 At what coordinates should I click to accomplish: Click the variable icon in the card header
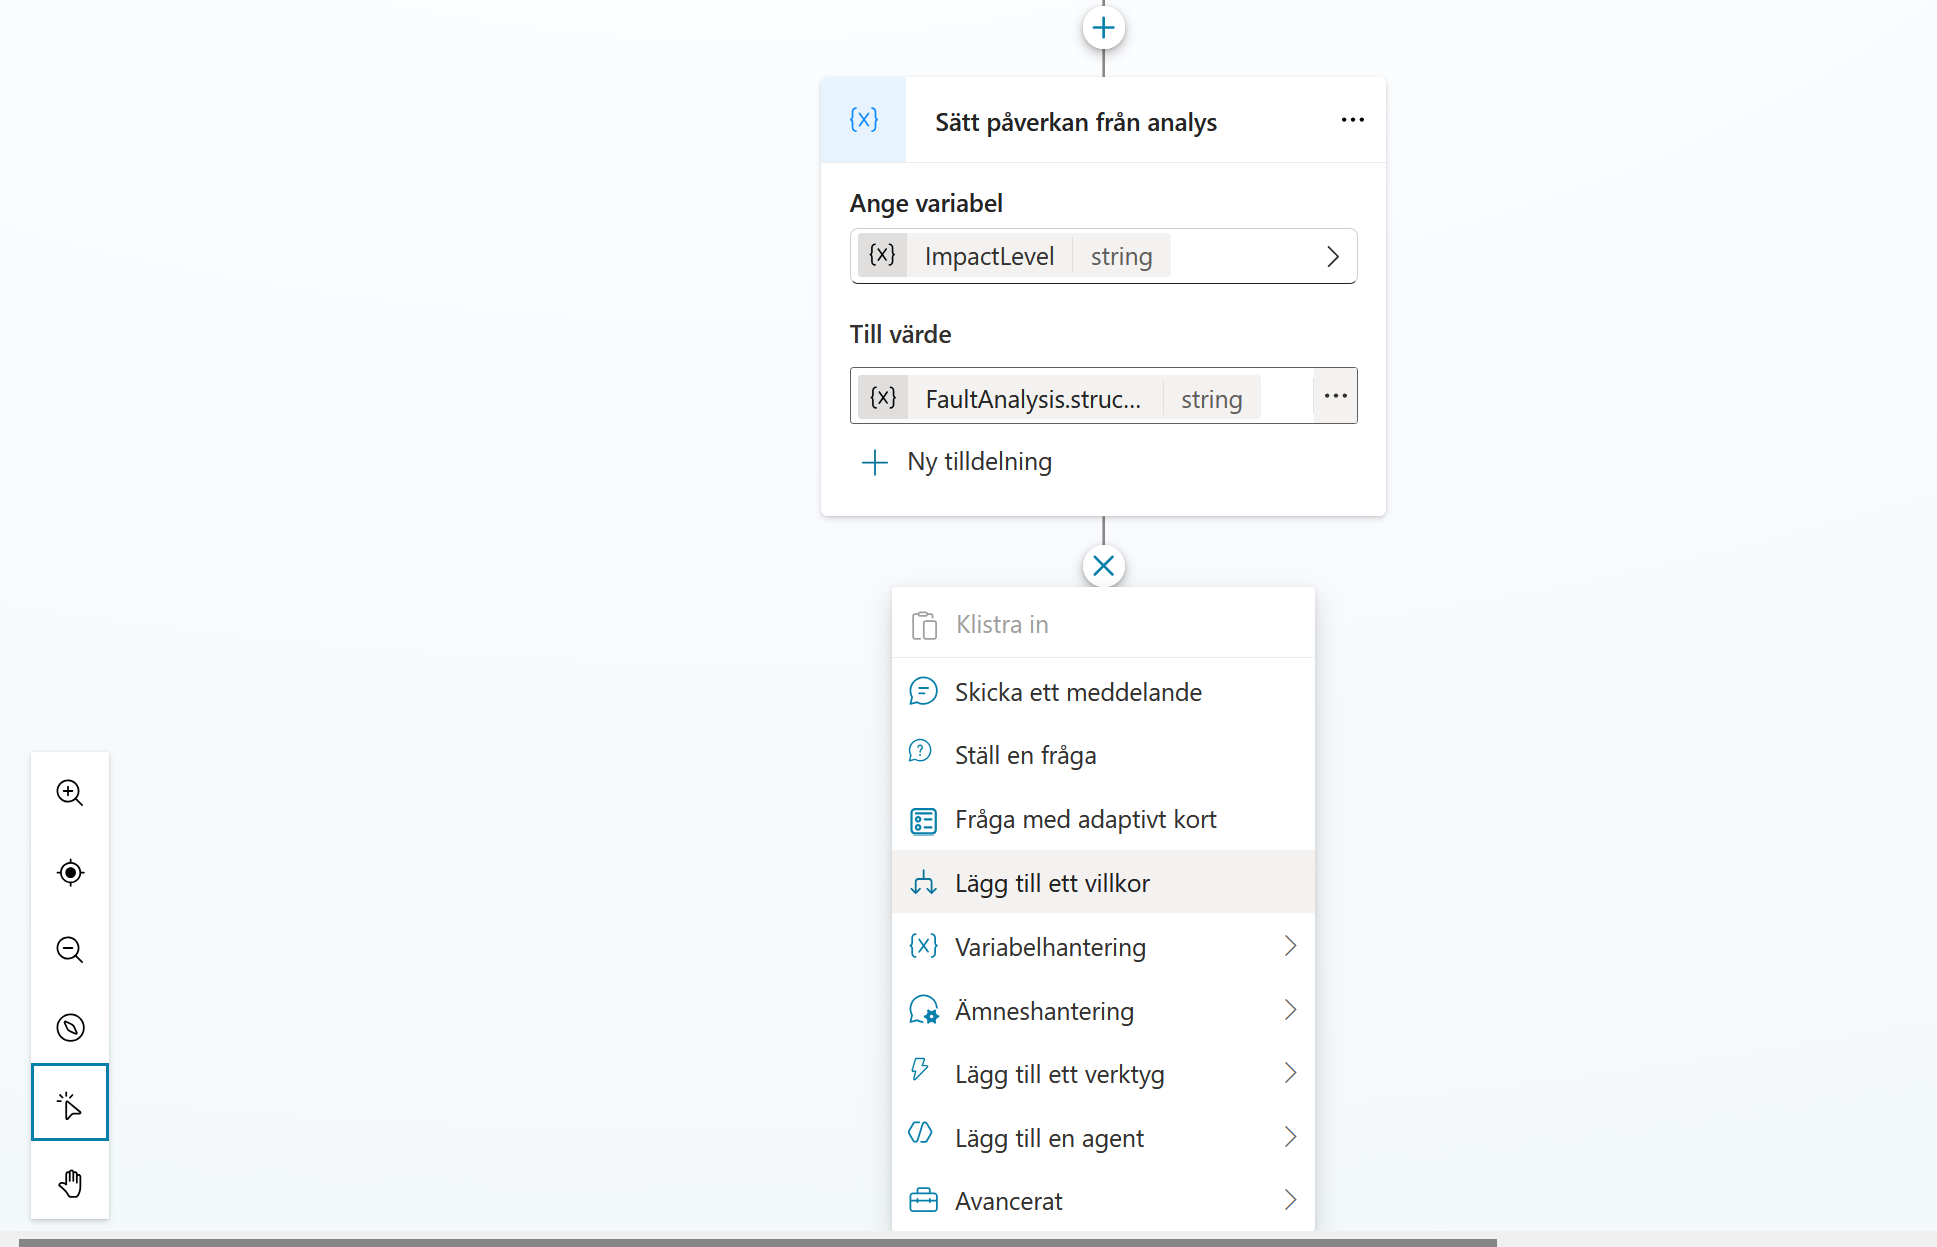click(x=864, y=120)
